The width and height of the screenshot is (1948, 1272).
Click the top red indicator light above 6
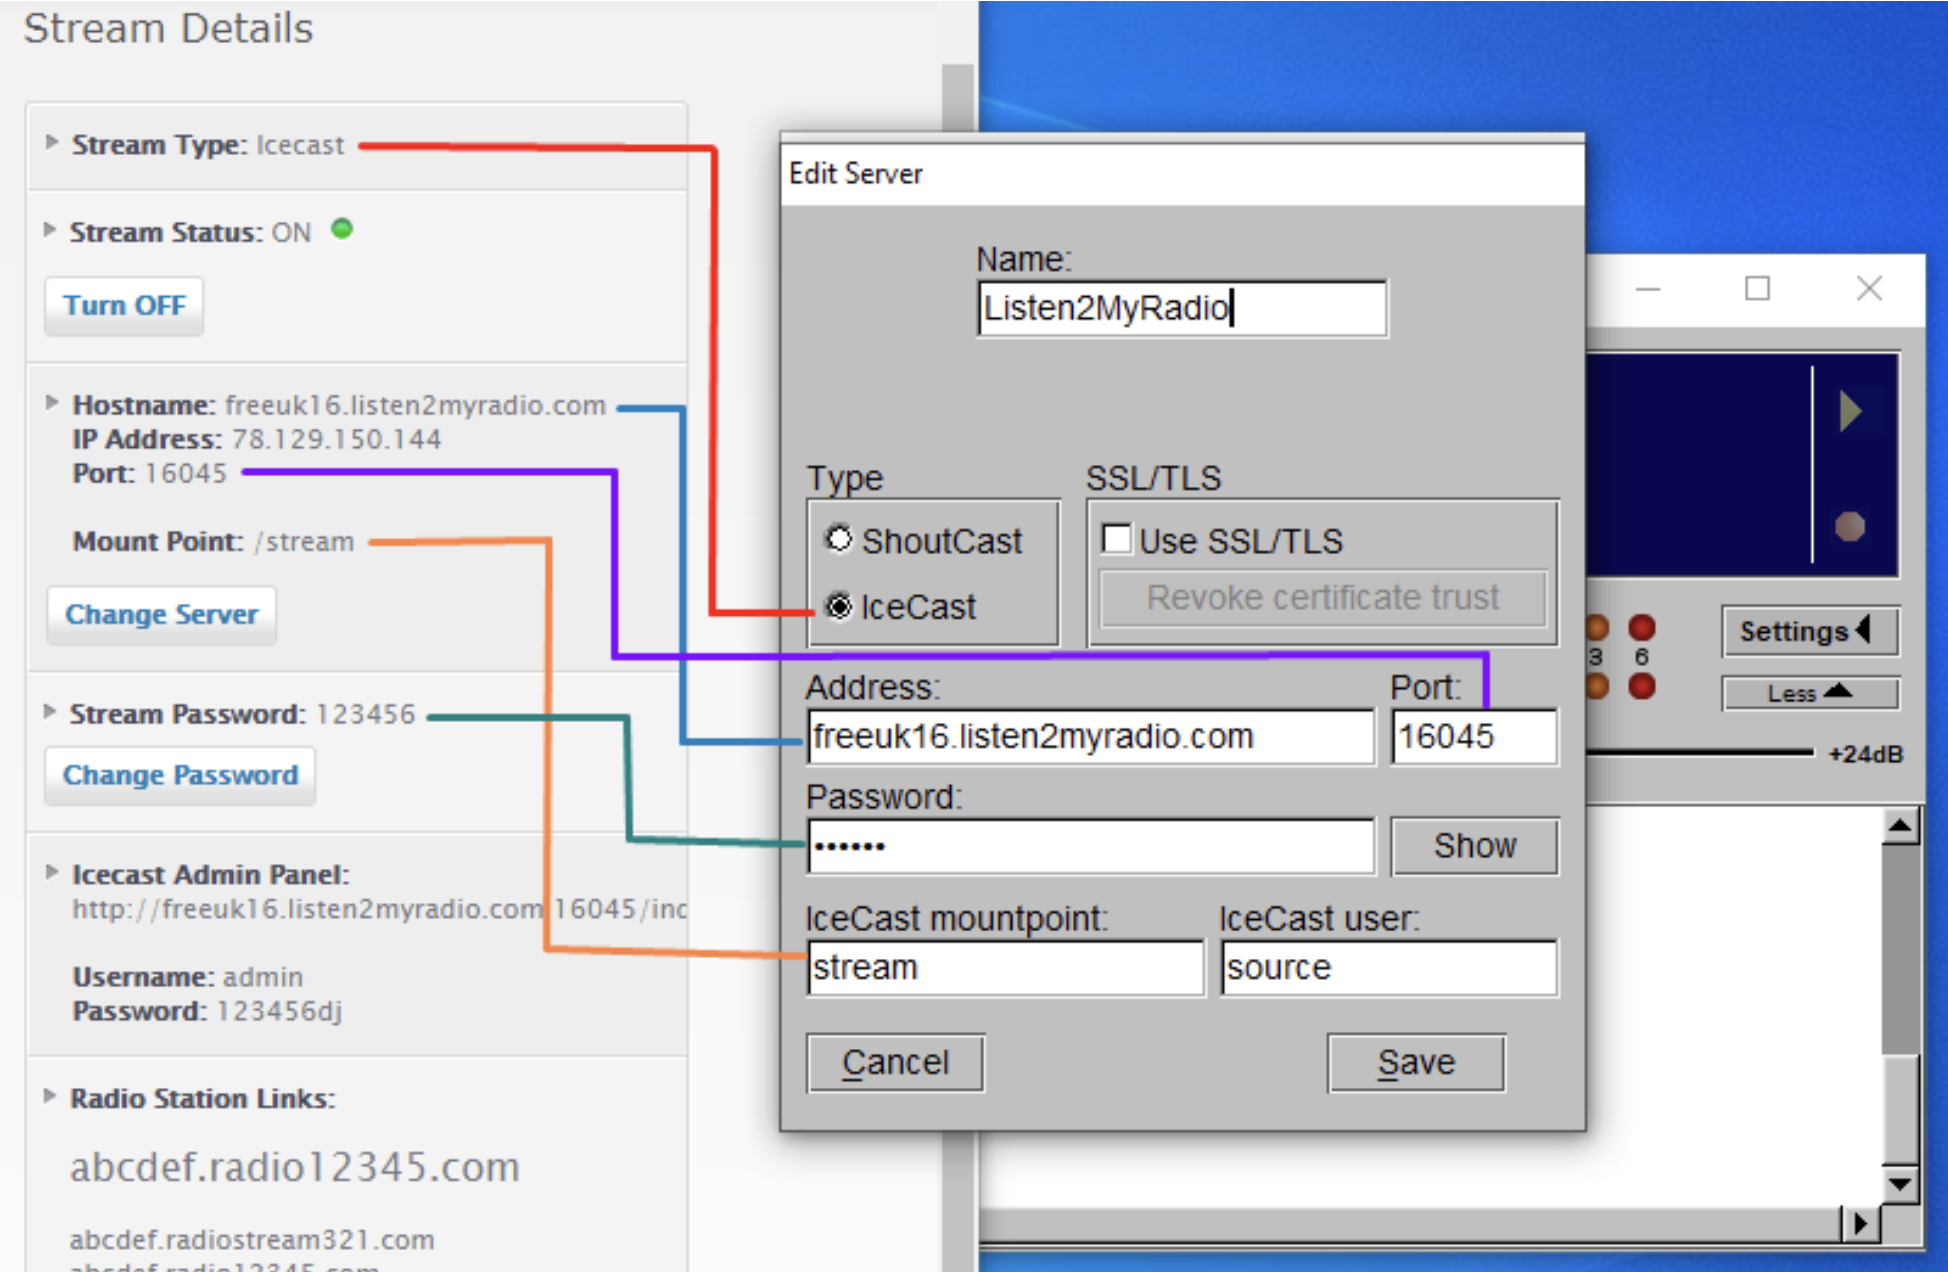click(x=1641, y=627)
